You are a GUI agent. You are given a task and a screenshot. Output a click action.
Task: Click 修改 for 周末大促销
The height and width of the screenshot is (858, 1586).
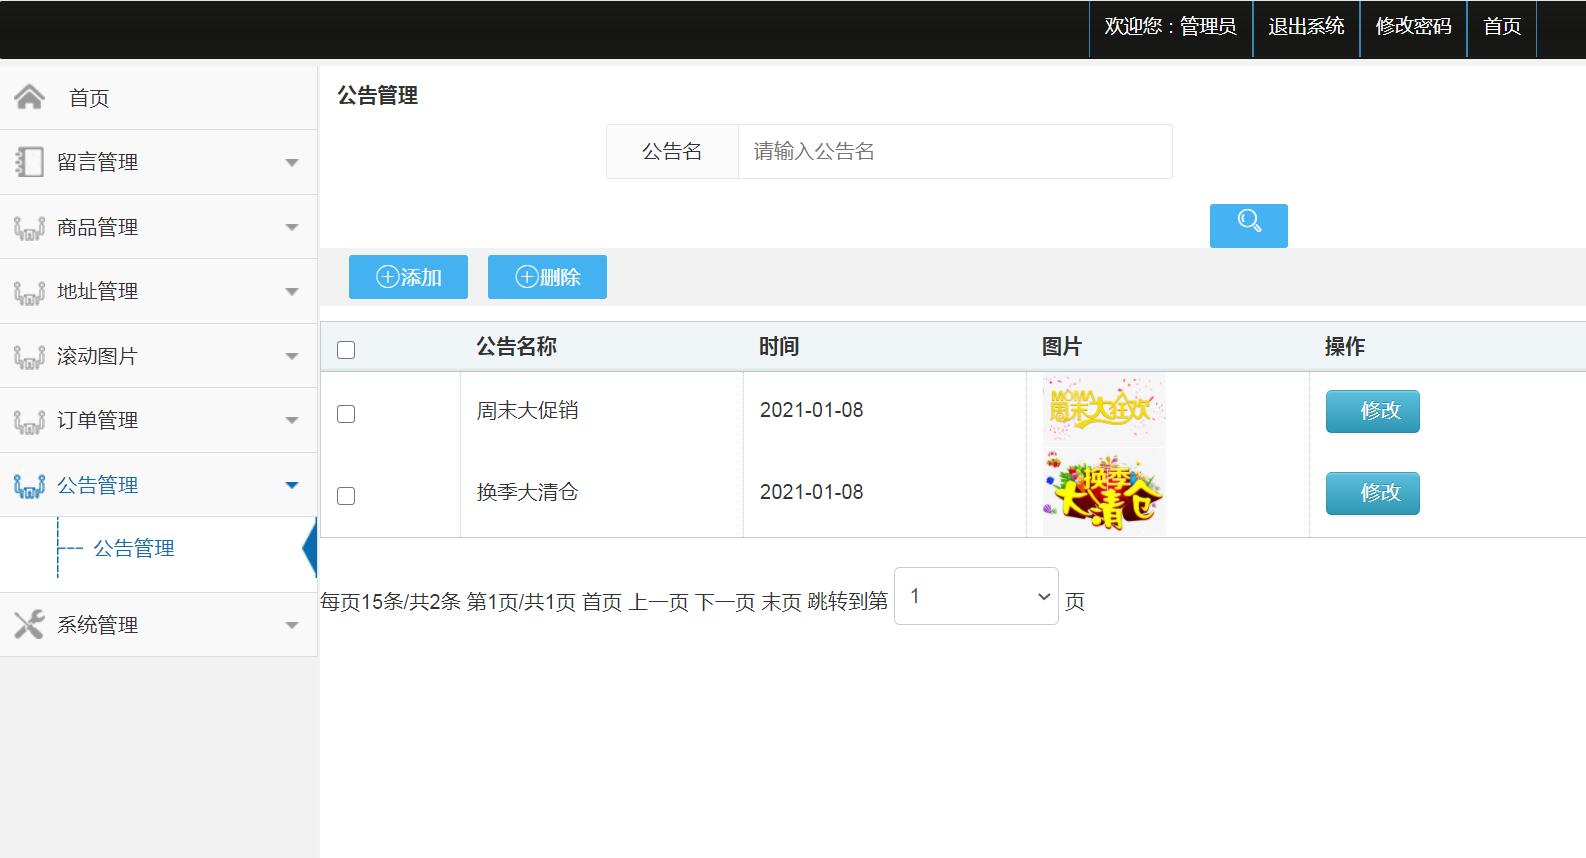(x=1372, y=411)
